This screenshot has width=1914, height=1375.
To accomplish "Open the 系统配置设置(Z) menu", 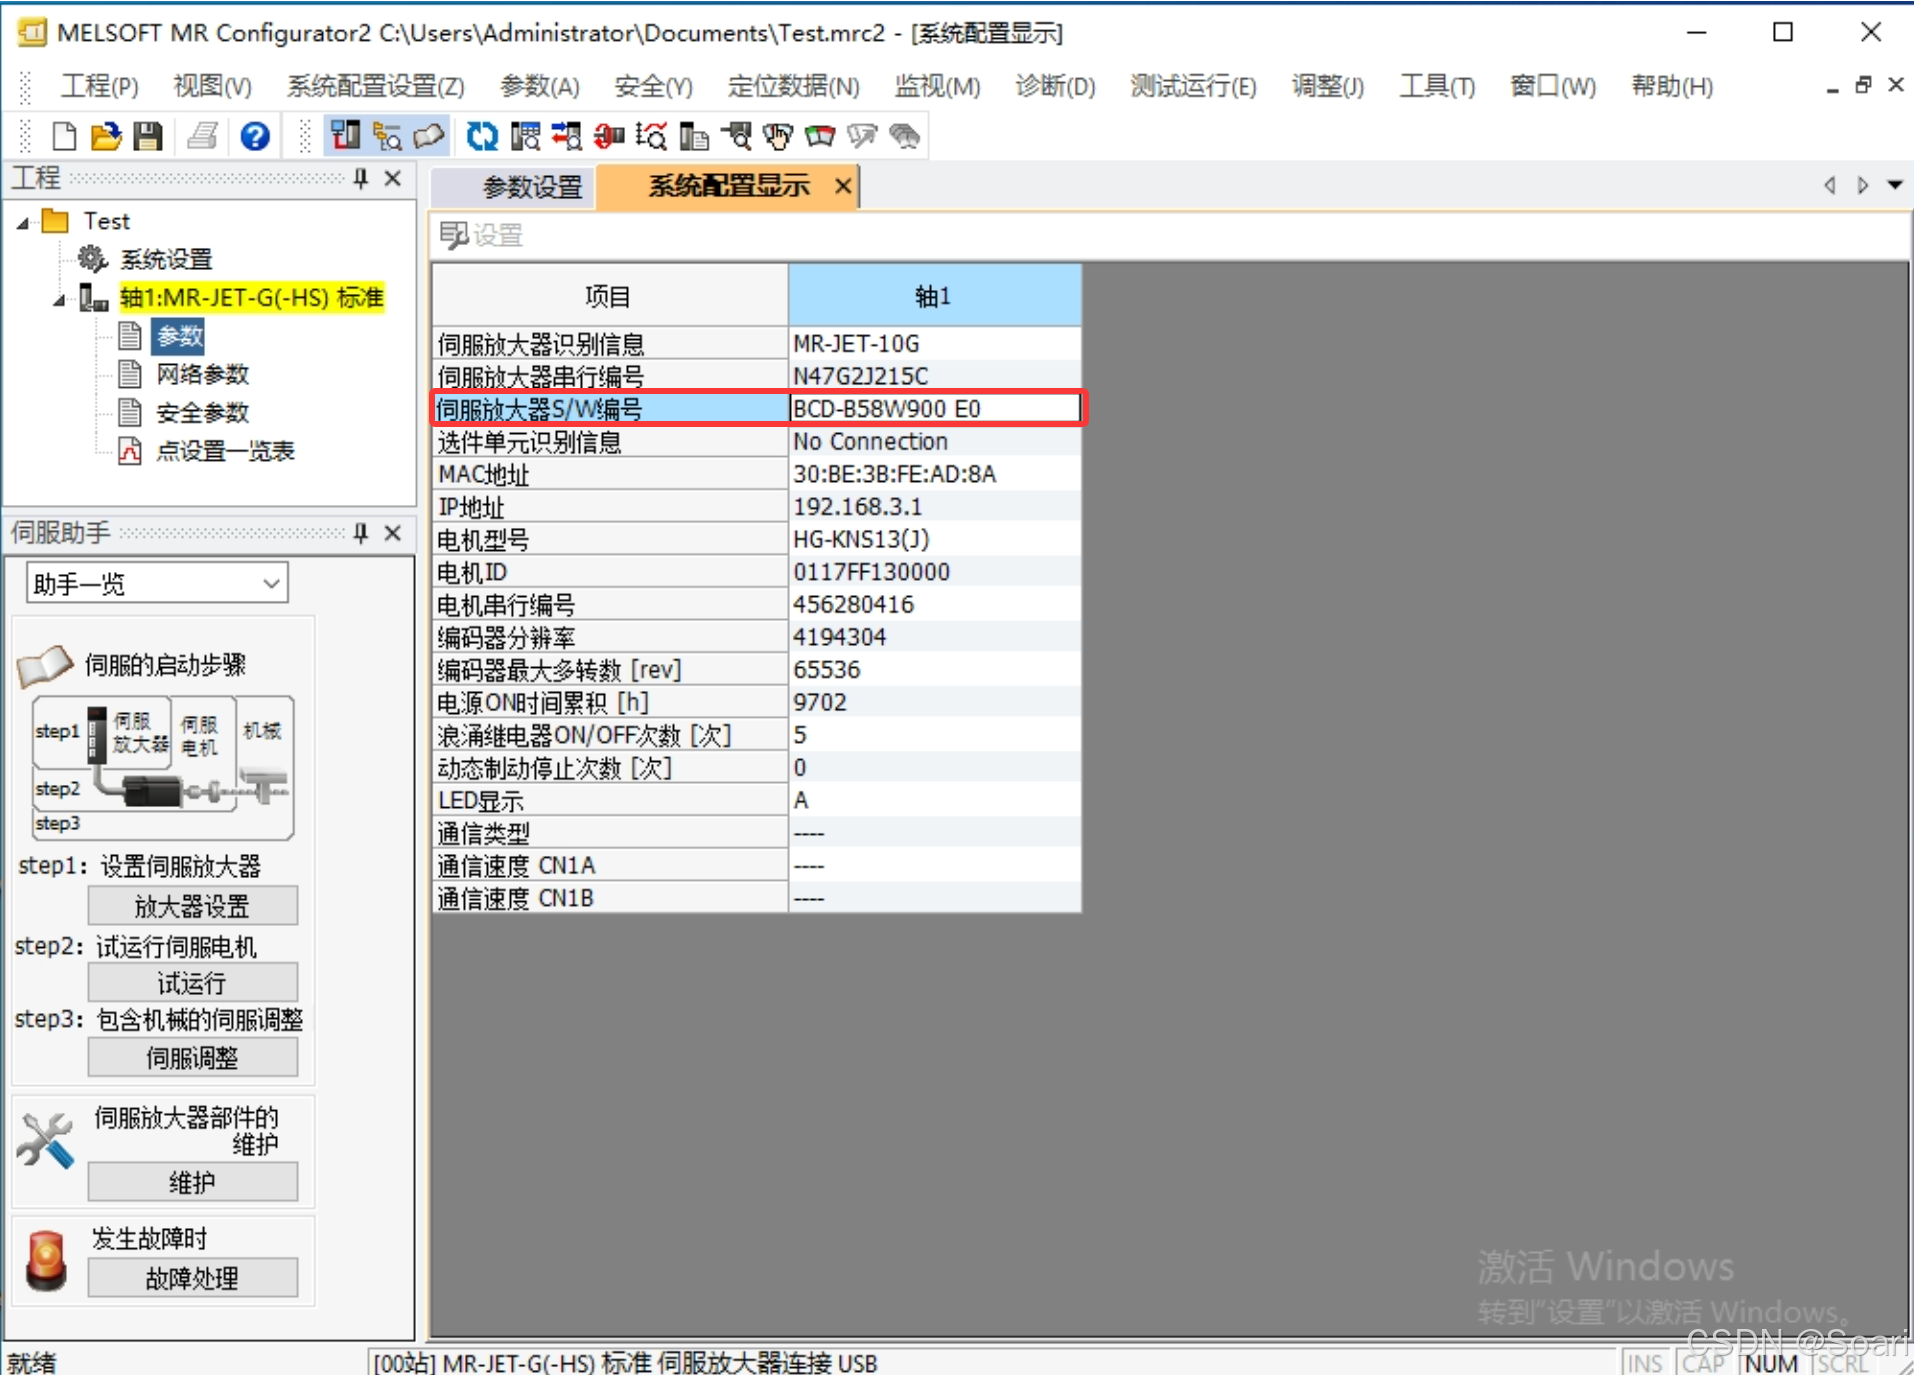I will (x=376, y=87).
